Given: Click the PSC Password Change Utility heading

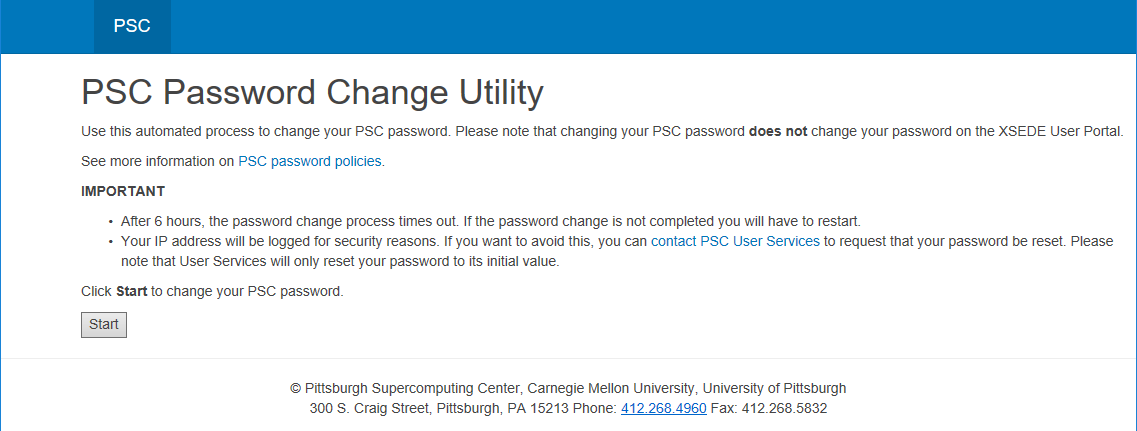Looking at the screenshot, I should 312,93.
